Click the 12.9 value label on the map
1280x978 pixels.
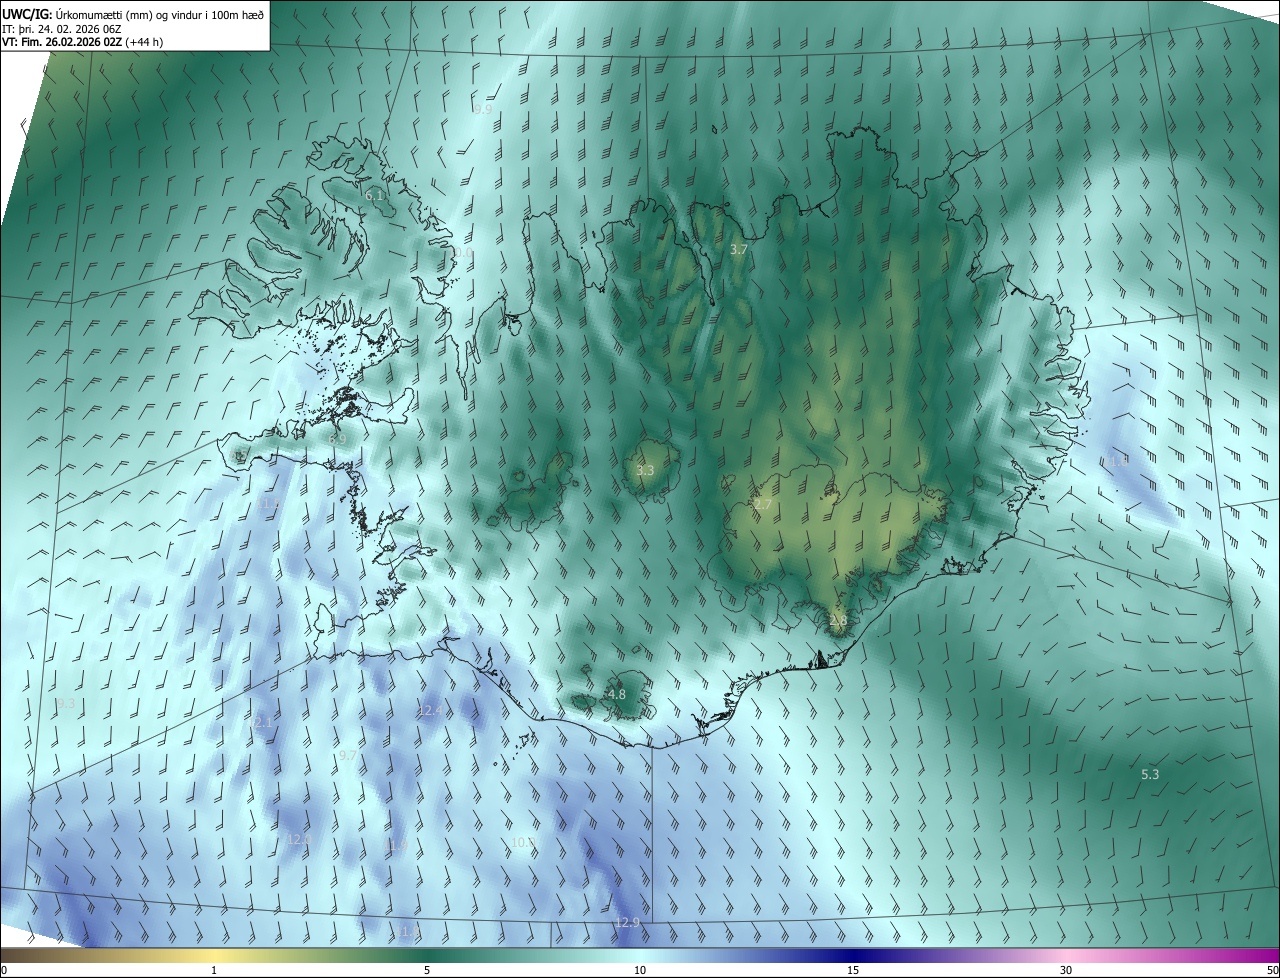(627, 922)
